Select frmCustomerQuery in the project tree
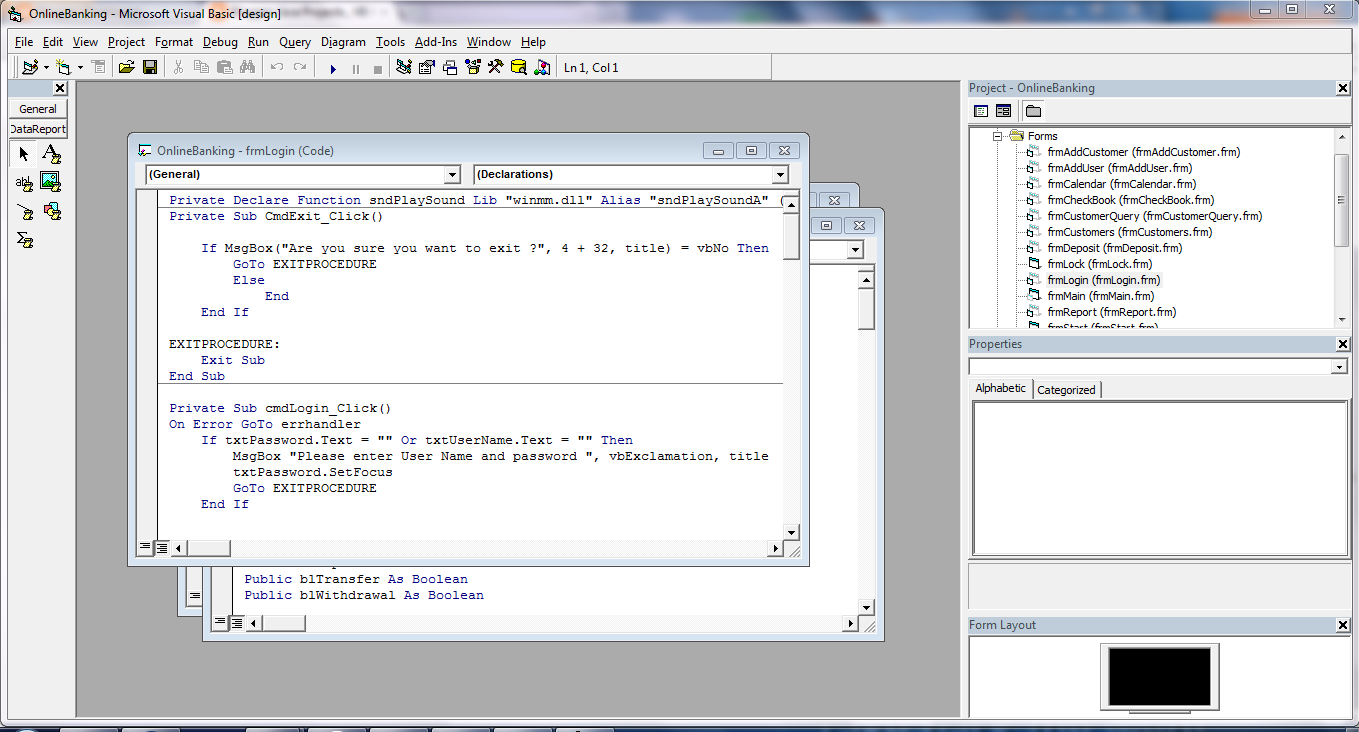Viewport: 1359px width, 732px height. click(1155, 216)
